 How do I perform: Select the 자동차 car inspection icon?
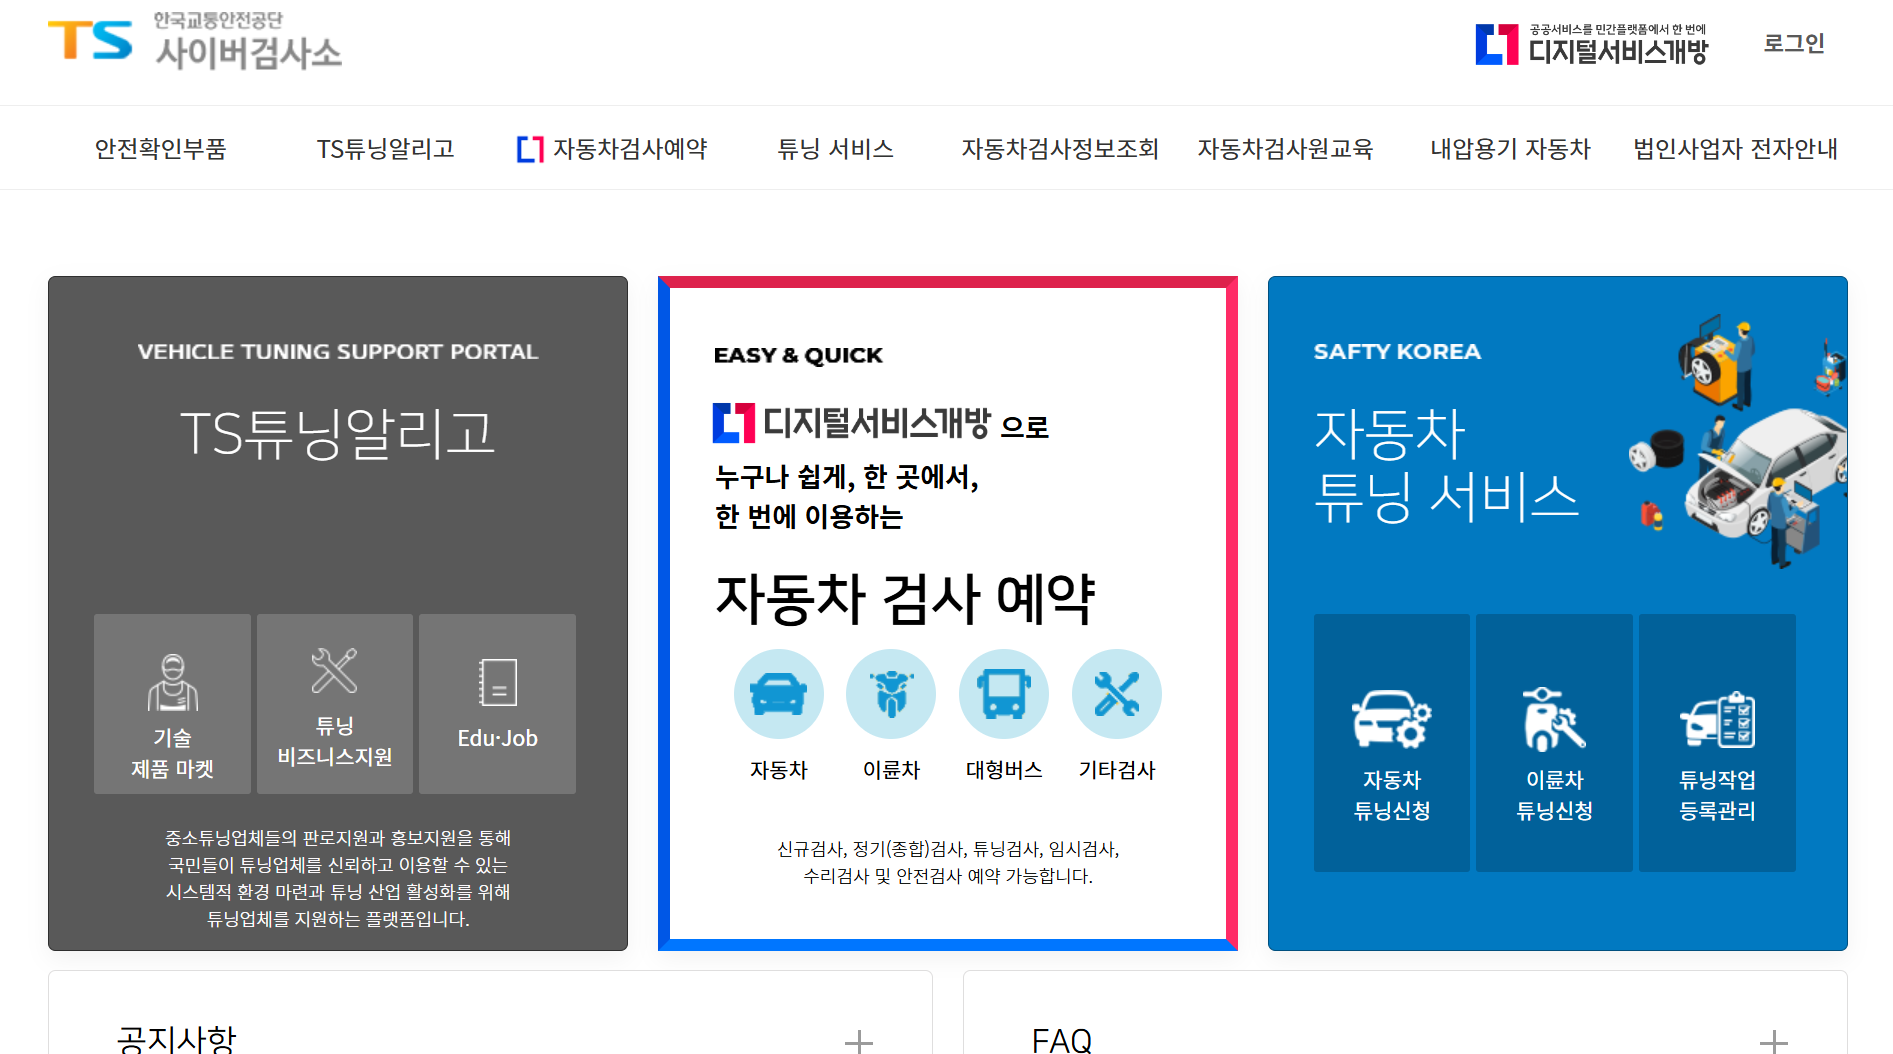click(x=779, y=693)
